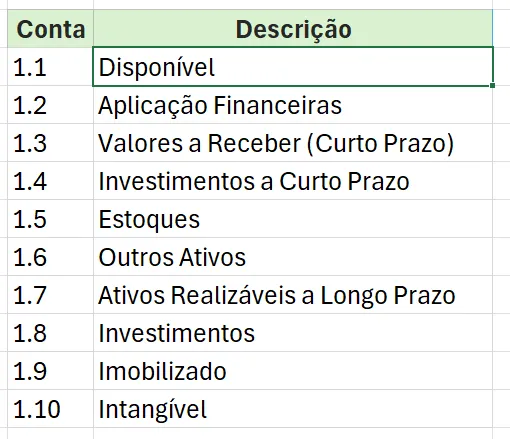This screenshot has height=439, width=510.
Task: Select the Descrição header cell
Action: point(293,29)
